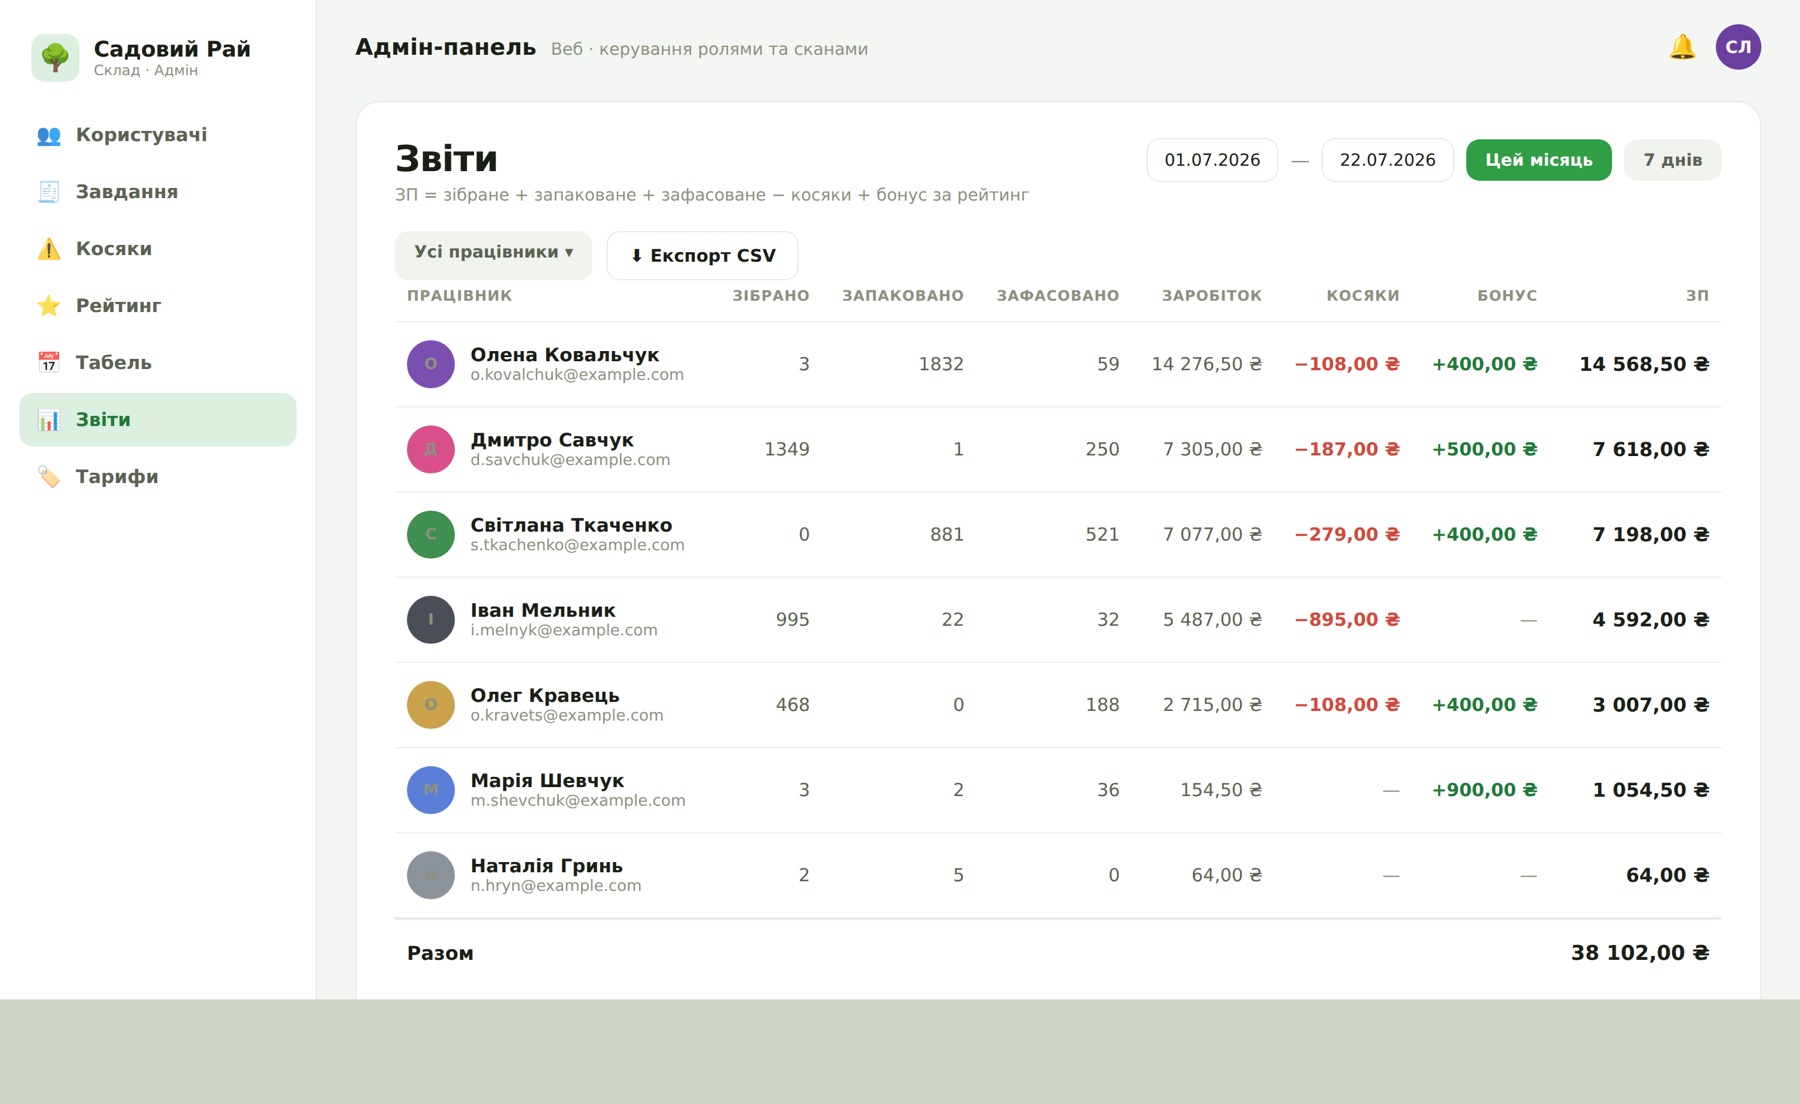
Task: Click the name Наталія Гринь
Action: point(546,866)
